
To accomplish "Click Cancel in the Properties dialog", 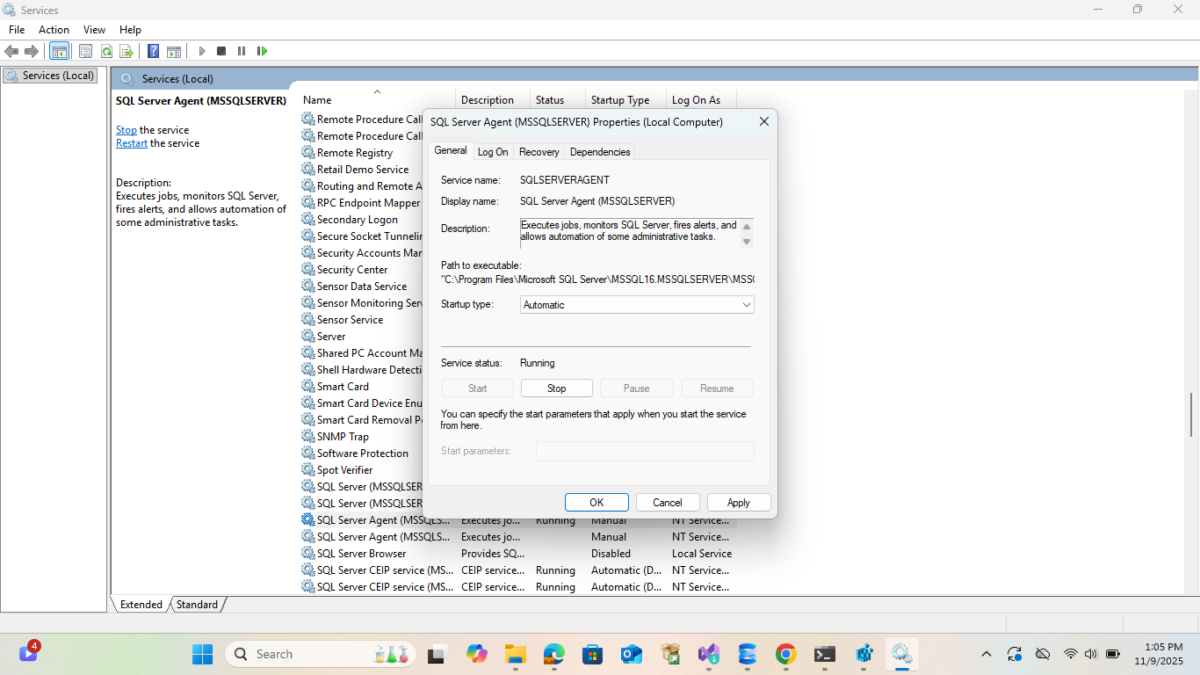I will tap(667, 503).
